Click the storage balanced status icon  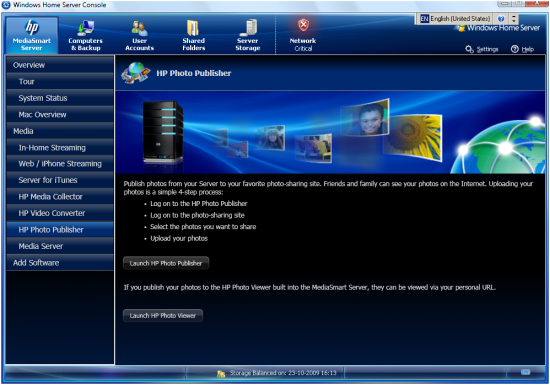click(x=221, y=374)
